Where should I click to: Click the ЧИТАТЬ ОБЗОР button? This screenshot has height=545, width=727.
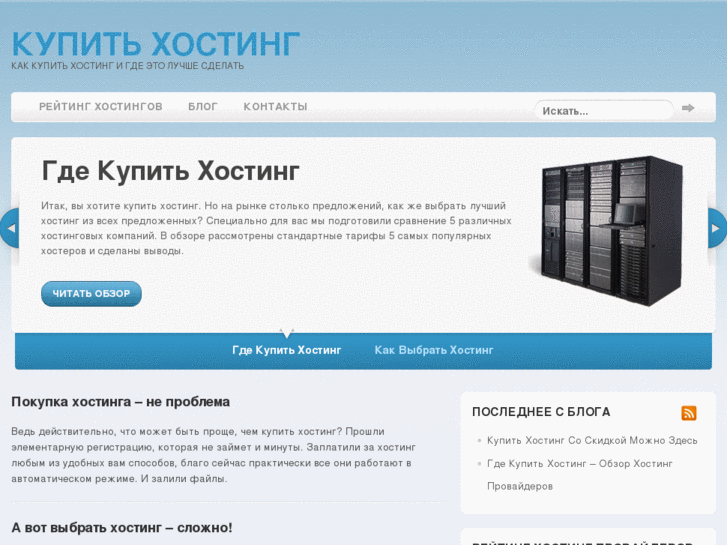click(x=91, y=294)
